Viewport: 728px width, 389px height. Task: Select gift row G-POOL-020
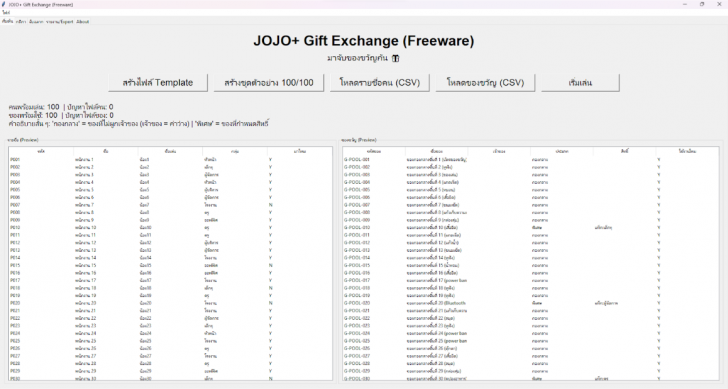(x=531, y=303)
